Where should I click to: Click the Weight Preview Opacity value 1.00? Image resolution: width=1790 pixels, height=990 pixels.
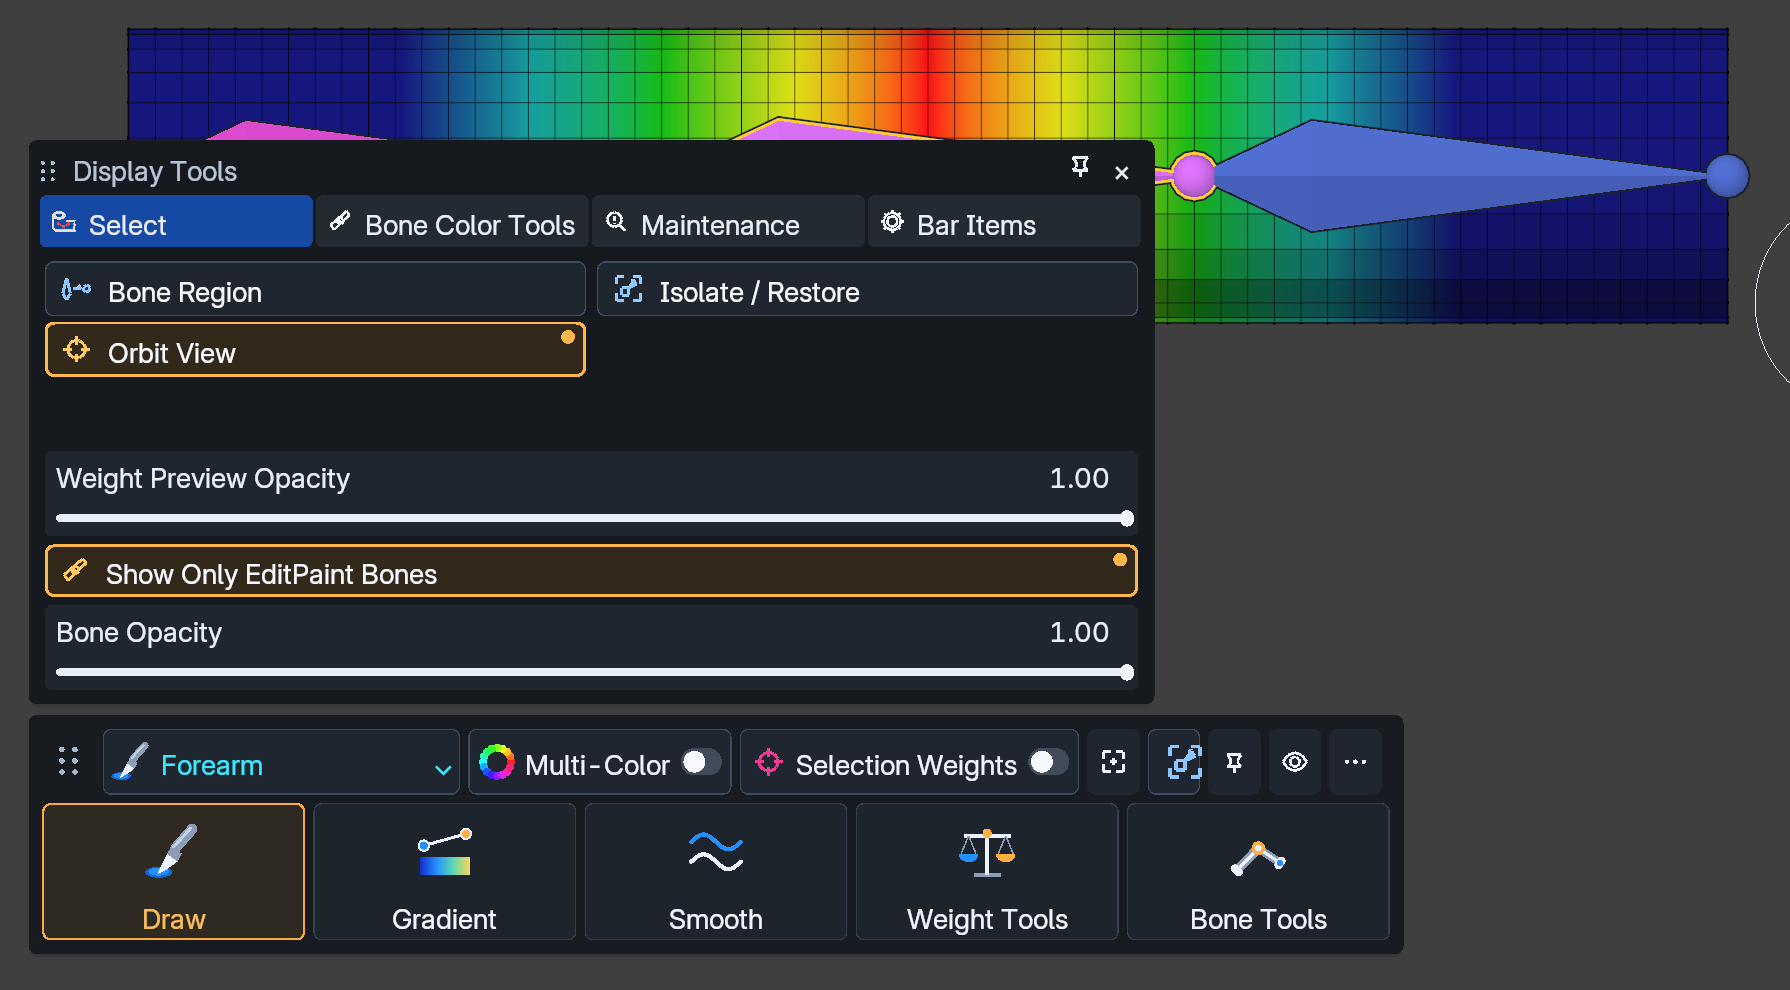coord(1079,478)
